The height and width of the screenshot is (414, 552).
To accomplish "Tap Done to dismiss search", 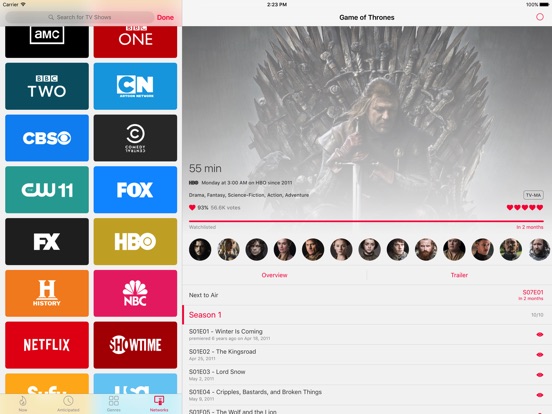I will 165,17.
